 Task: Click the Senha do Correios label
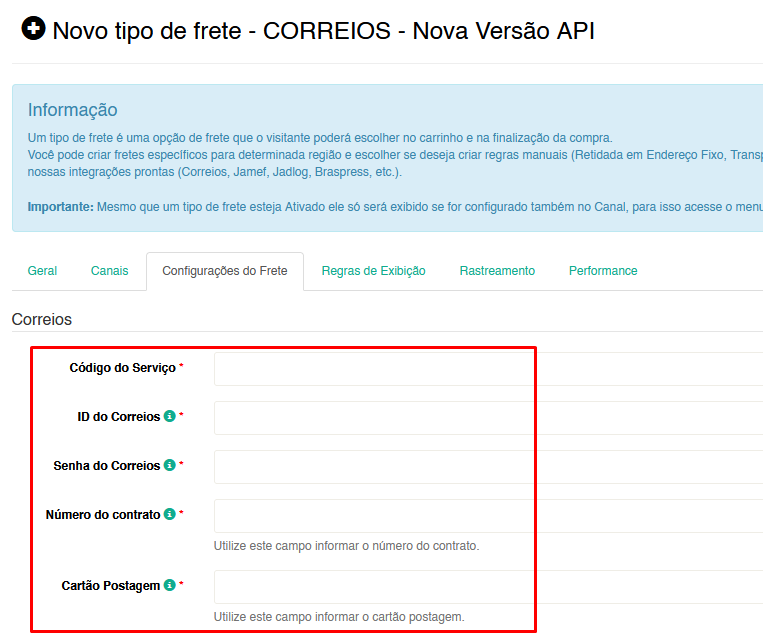(x=107, y=466)
